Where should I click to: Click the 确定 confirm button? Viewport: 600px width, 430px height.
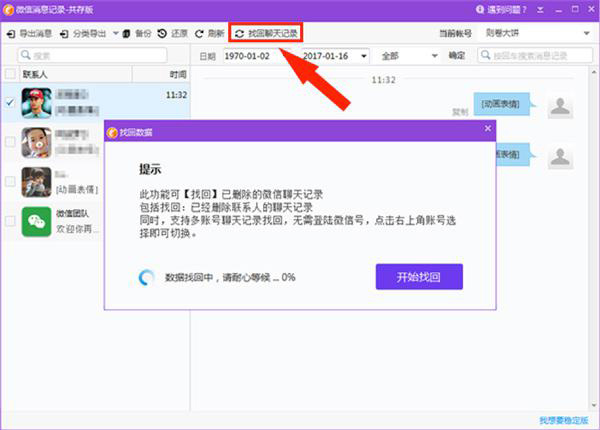457,56
